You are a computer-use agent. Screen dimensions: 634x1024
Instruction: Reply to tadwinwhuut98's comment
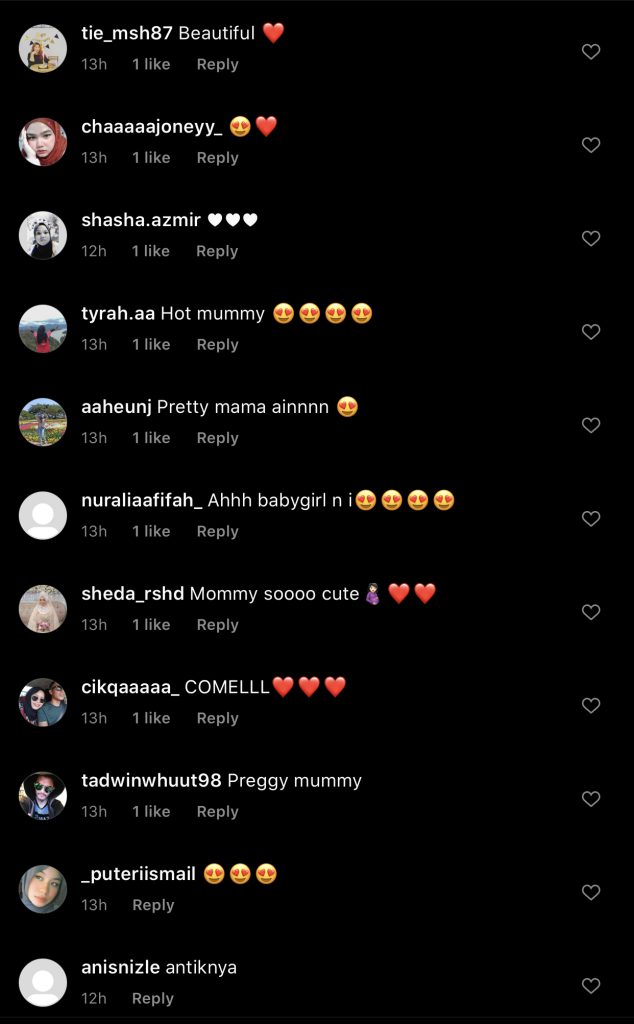217,812
